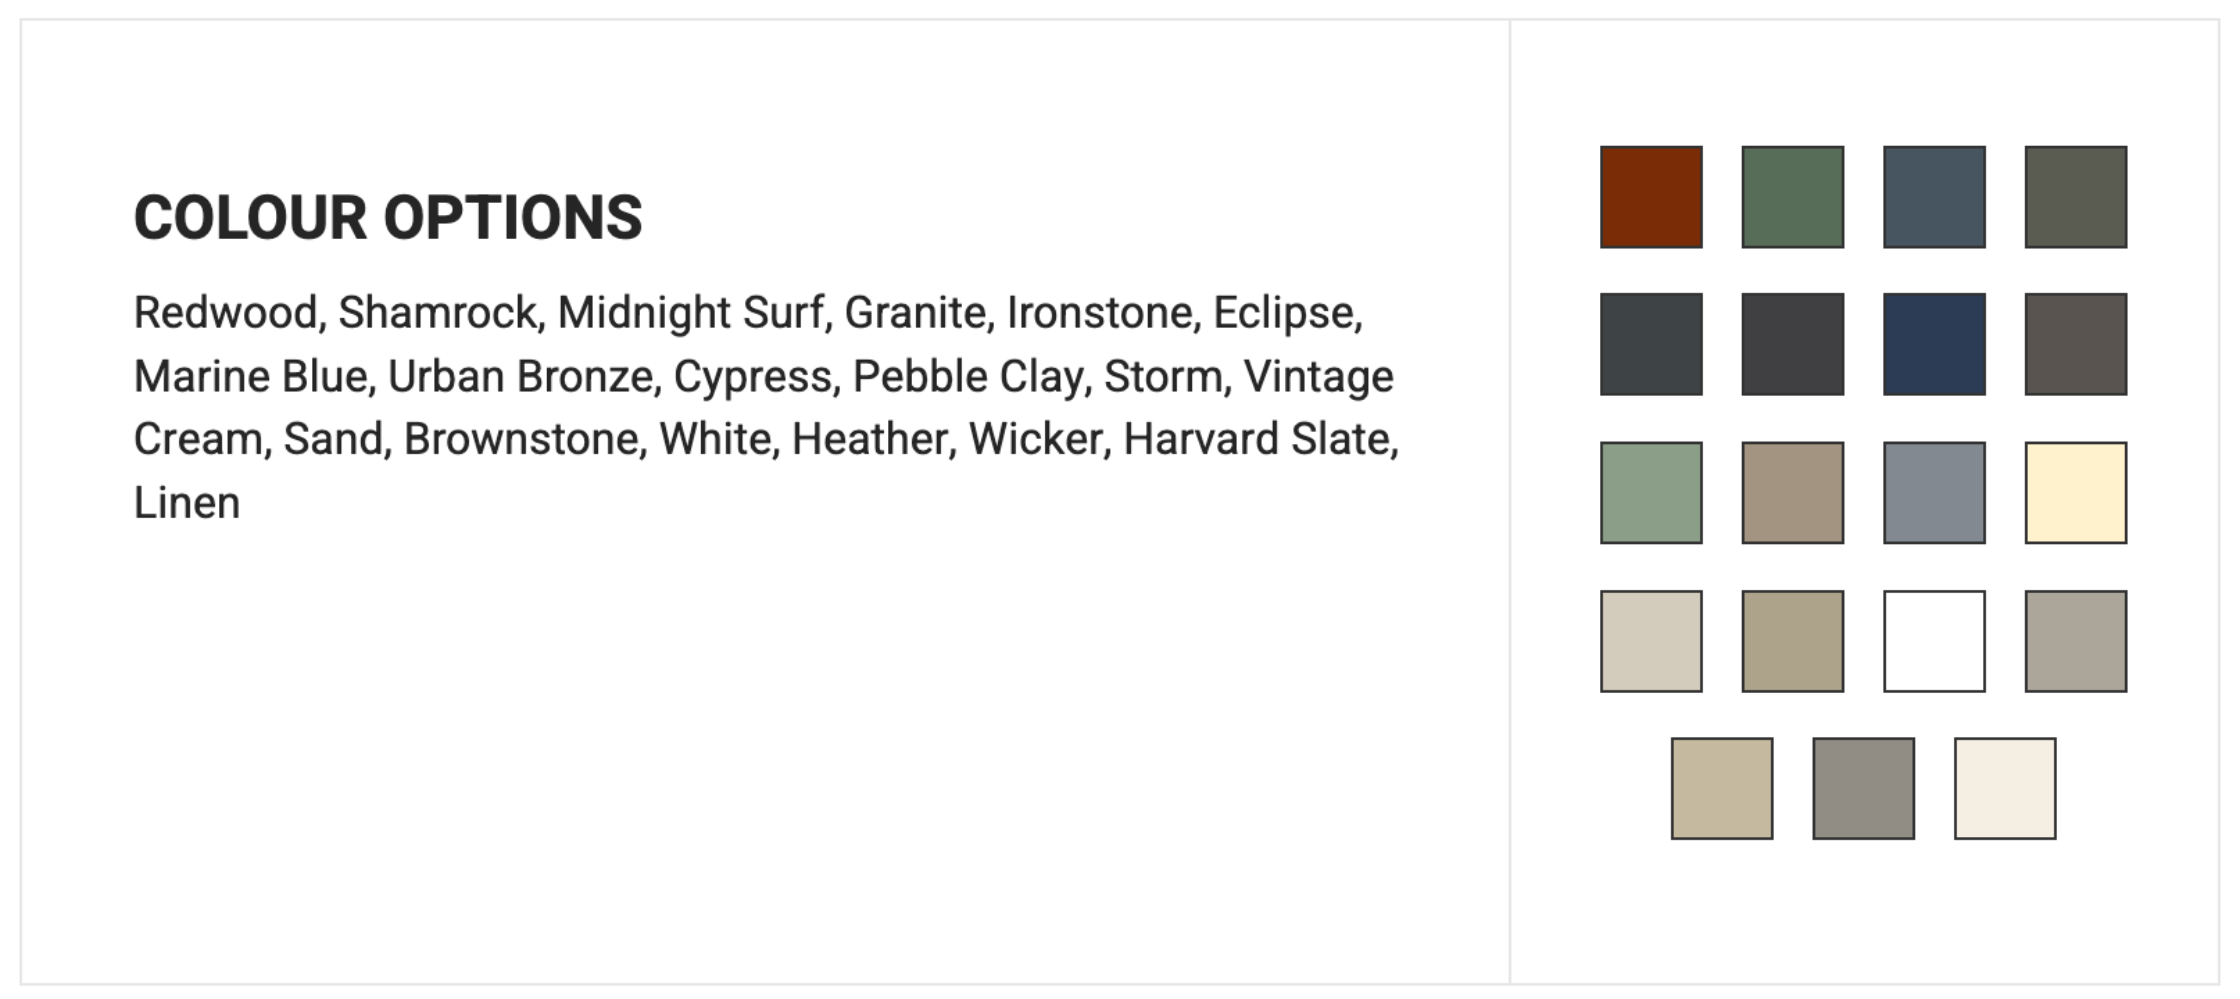Click the Colour Options heading
The image size is (2240, 999).
388,218
